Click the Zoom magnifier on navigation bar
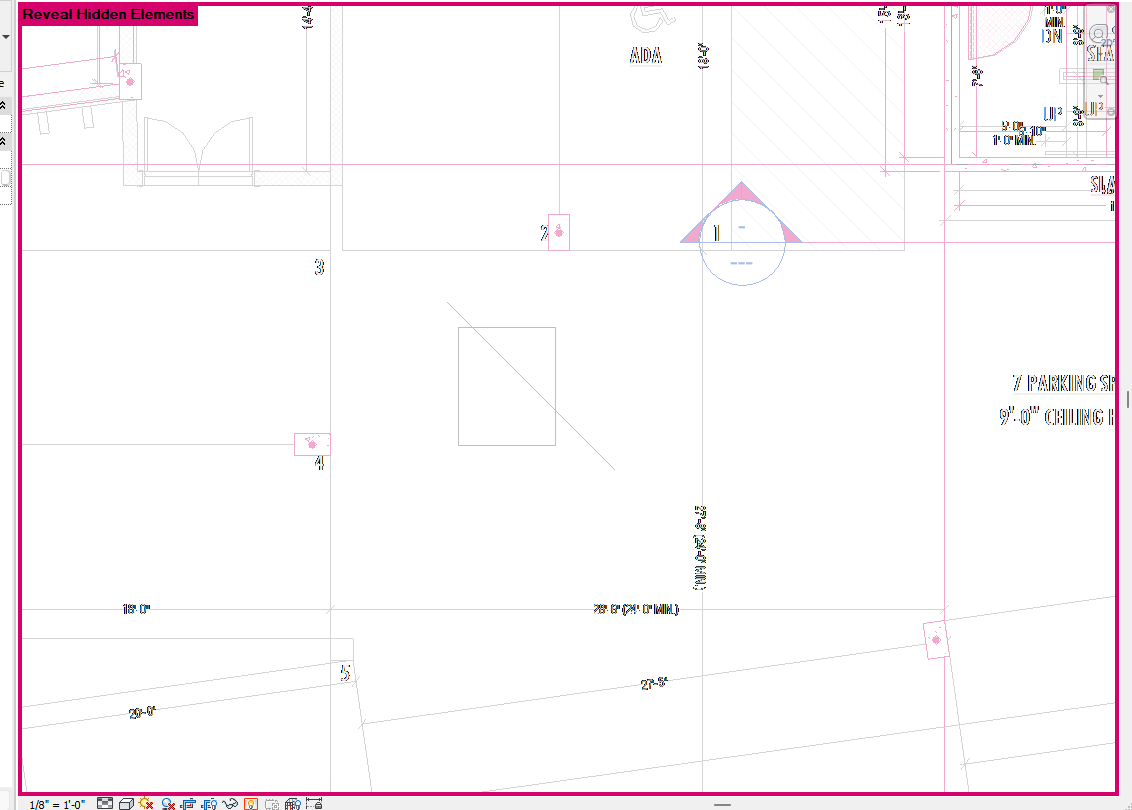The height and width of the screenshot is (810, 1132). (1099, 76)
